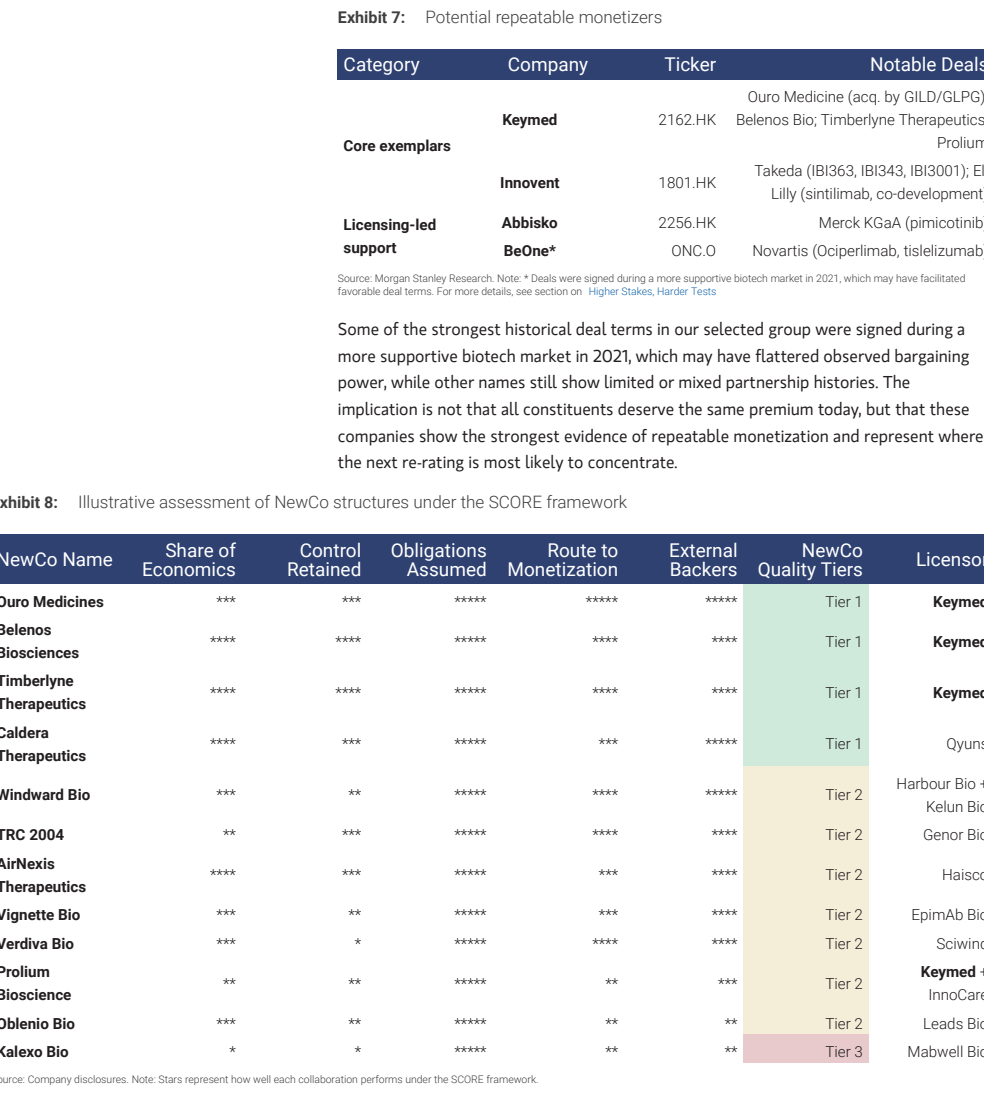
Task: Select the Tier 3 cell for Kalexo Bio
Action: coord(806,1049)
